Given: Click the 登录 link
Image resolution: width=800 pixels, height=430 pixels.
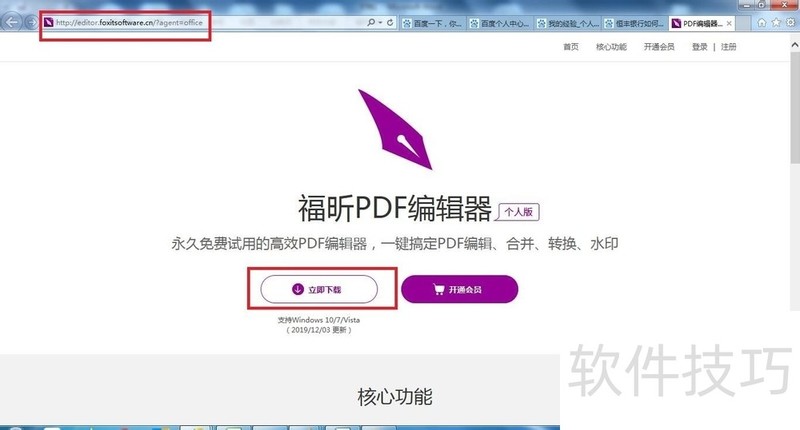Looking at the screenshot, I should pyautogui.click(x=699, y=47).
